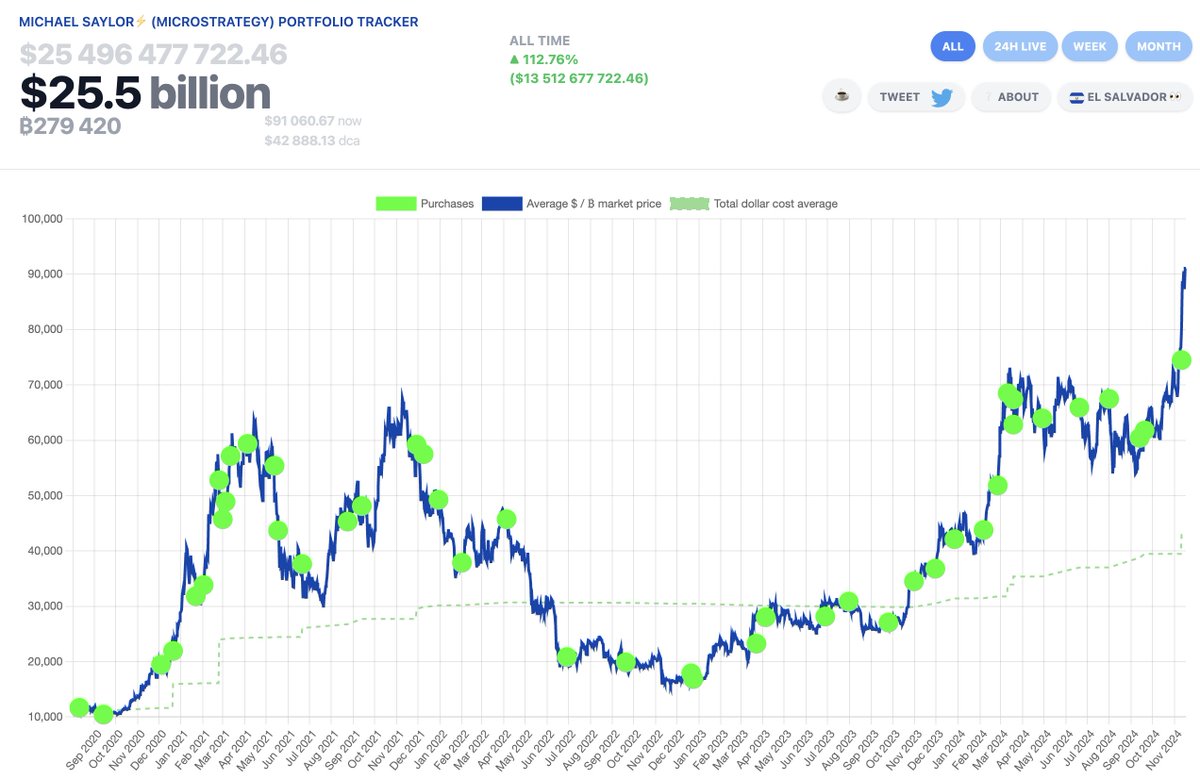Click the first purchase dot at Sep 2020
The height and width of the screenshot is (780, 1200).
click(79, 708)
